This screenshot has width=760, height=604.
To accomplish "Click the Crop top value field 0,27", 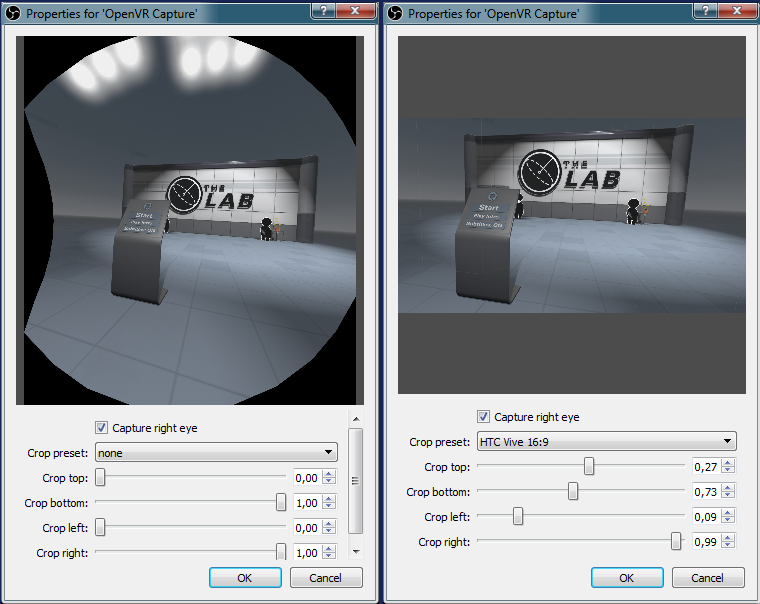I will 706,467.
